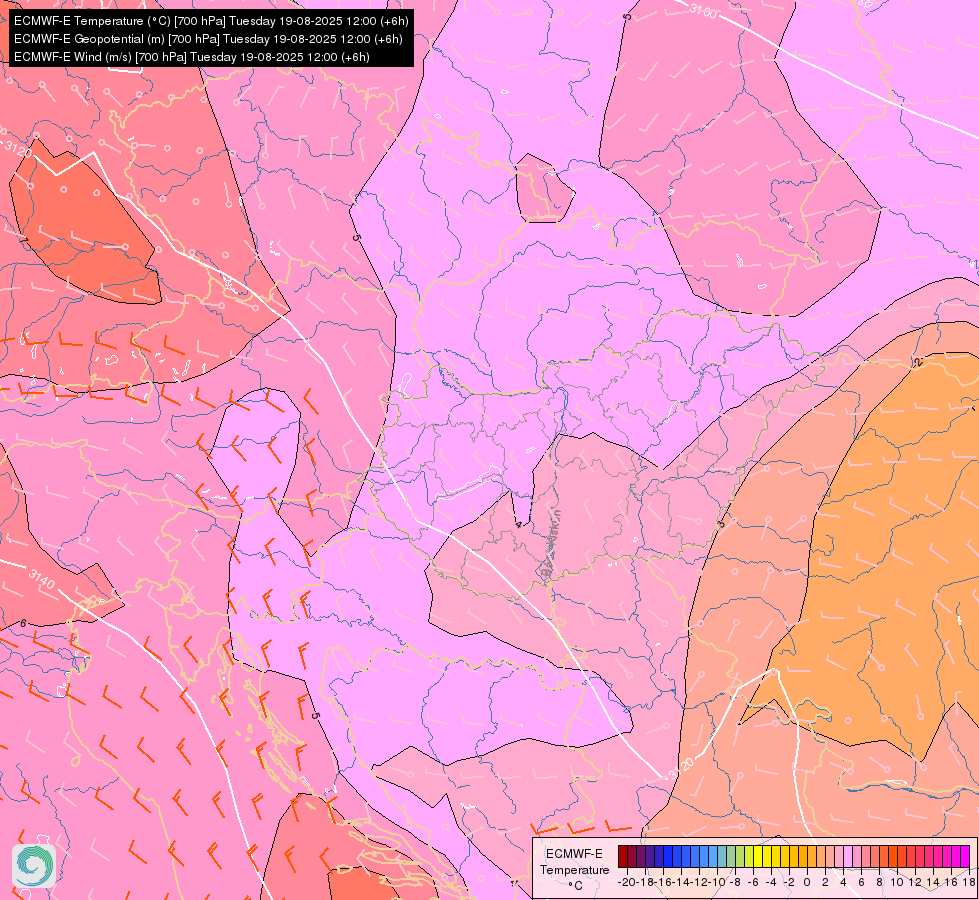This screenshot has height=900, width=979.
Task: Select the ECMWF-E Geopotential (m) title line
Action: pos(208,39)
